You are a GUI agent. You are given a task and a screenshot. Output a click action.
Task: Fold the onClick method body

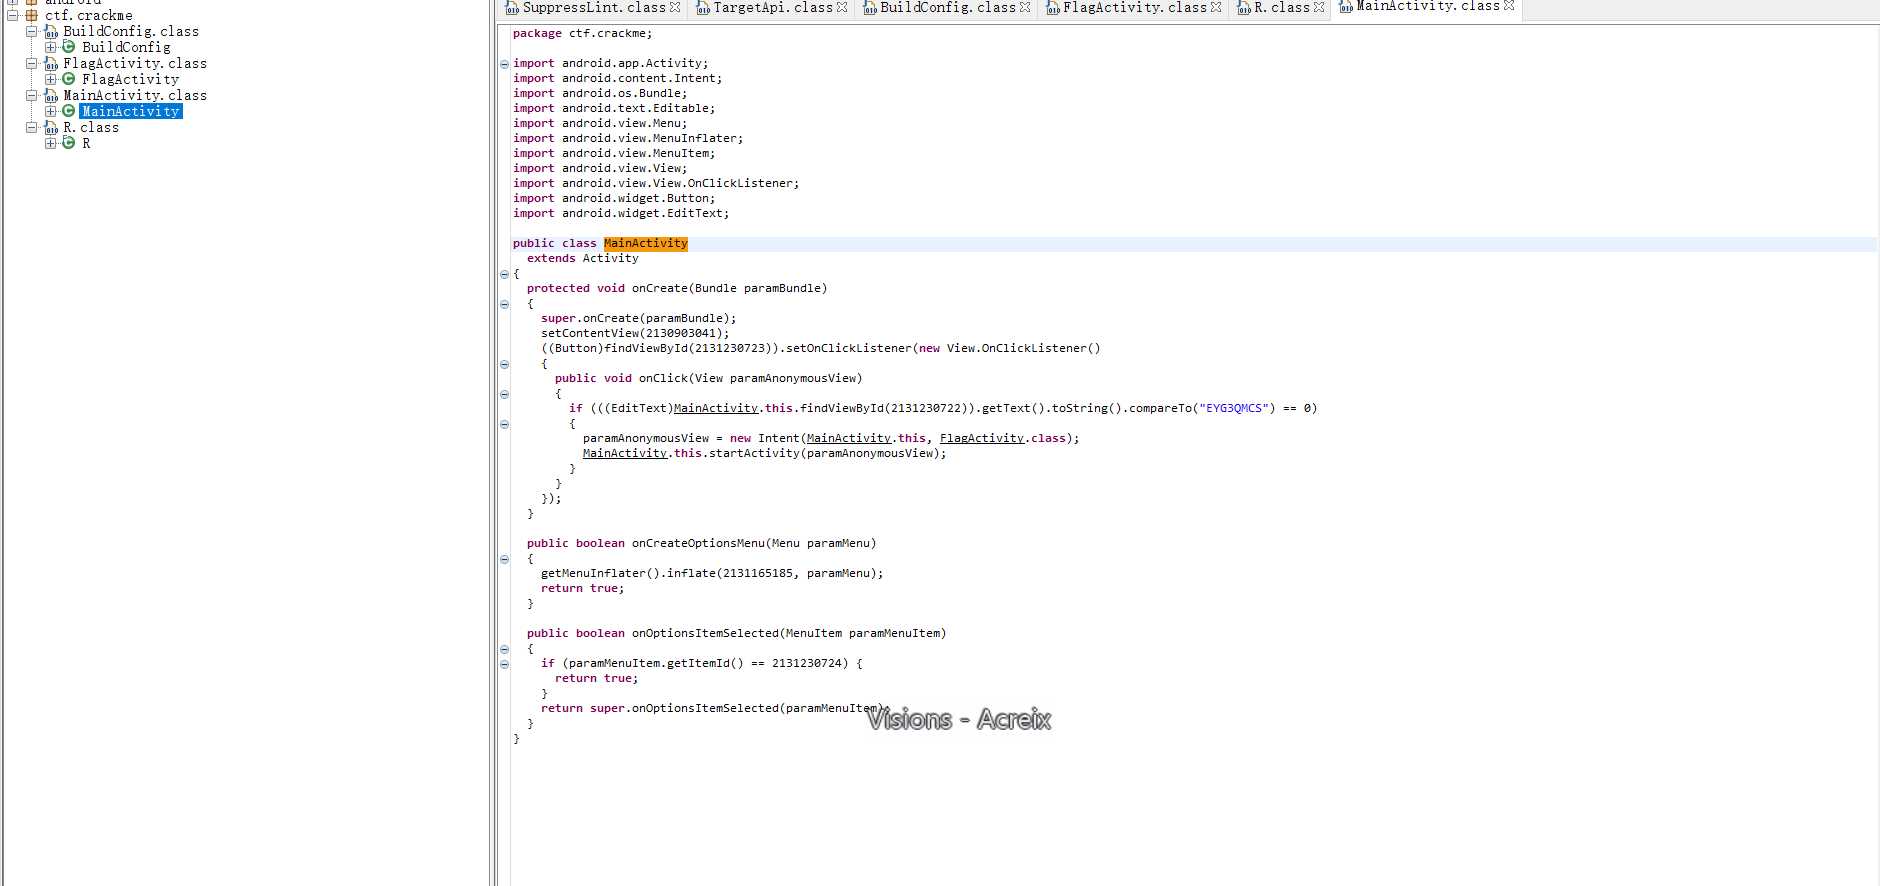[504, 394]
